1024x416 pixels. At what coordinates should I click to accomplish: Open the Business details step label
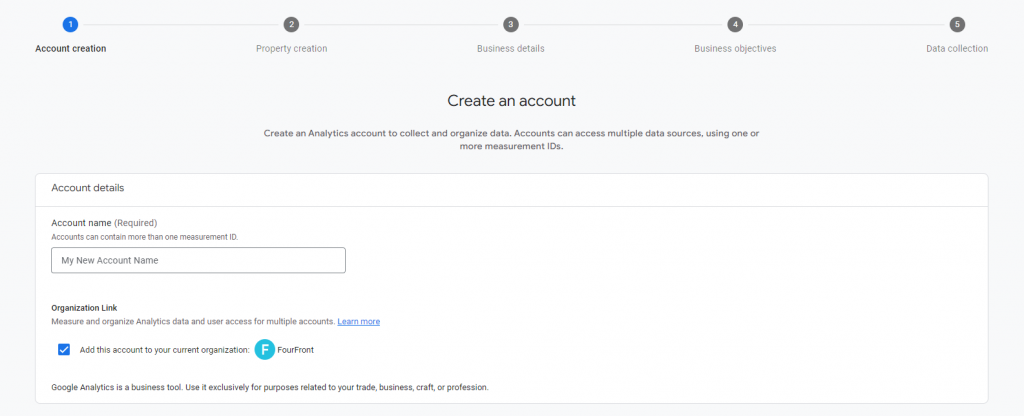tap(511, 48)
